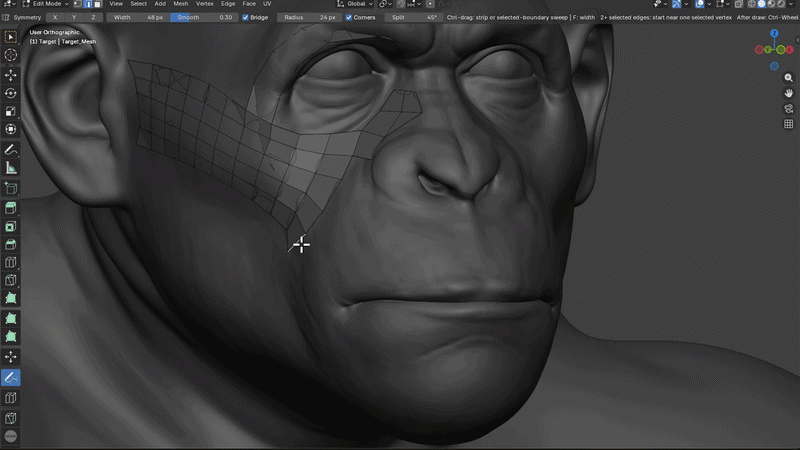
Task: Switch to rendered viewport shading
Action: pyautogui.click(x=781, y=4)
